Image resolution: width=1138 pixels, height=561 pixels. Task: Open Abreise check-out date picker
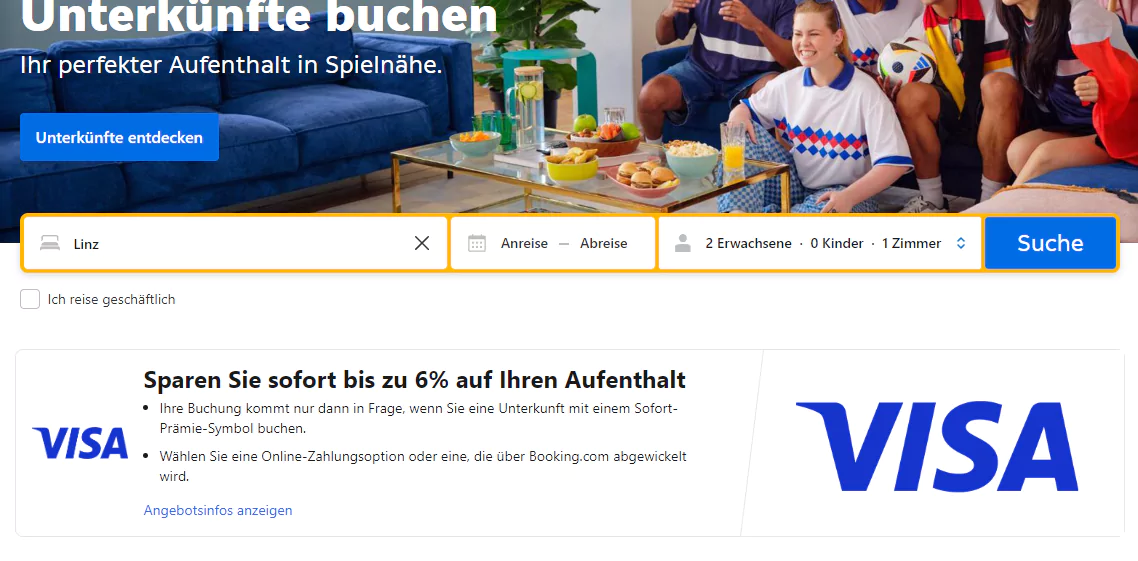pos(603,243)
